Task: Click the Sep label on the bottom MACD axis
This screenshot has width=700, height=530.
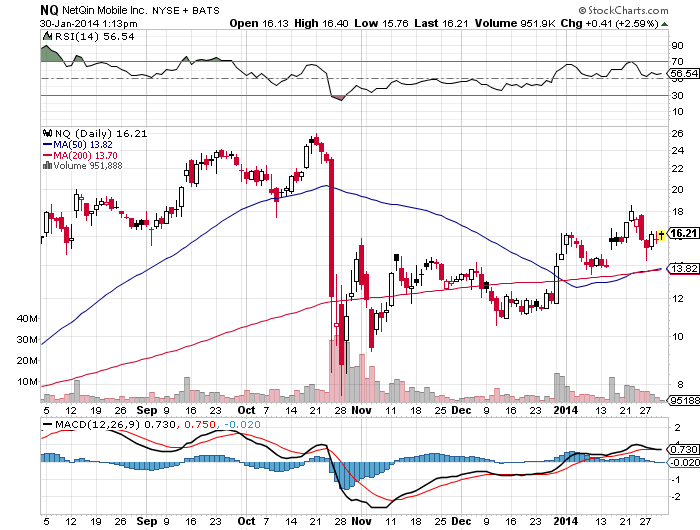Action: [x=147, y=521]
